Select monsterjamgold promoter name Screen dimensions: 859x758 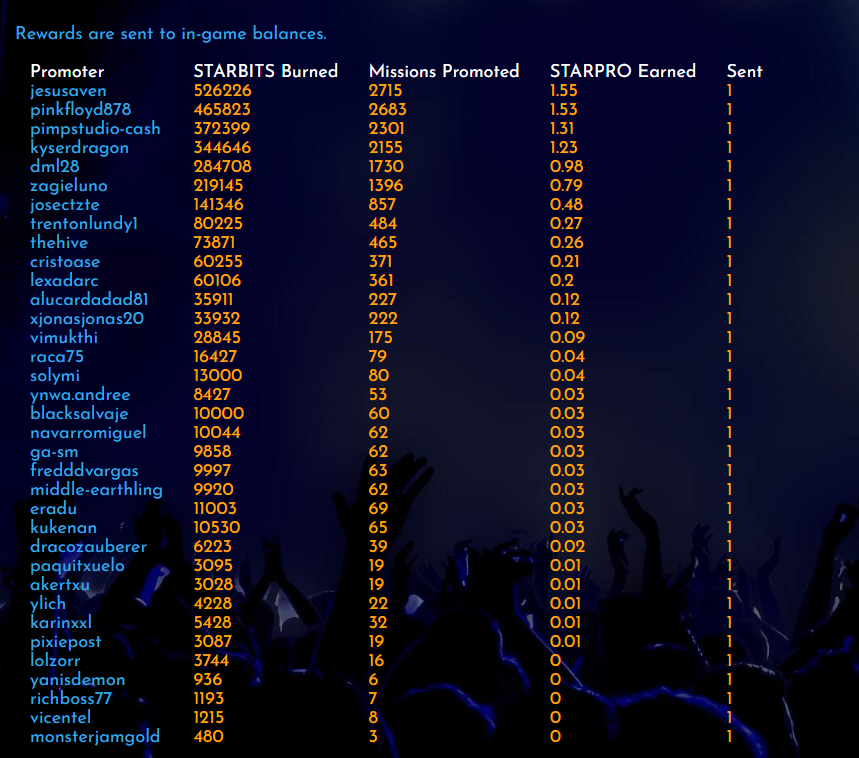tap(95, 737)
